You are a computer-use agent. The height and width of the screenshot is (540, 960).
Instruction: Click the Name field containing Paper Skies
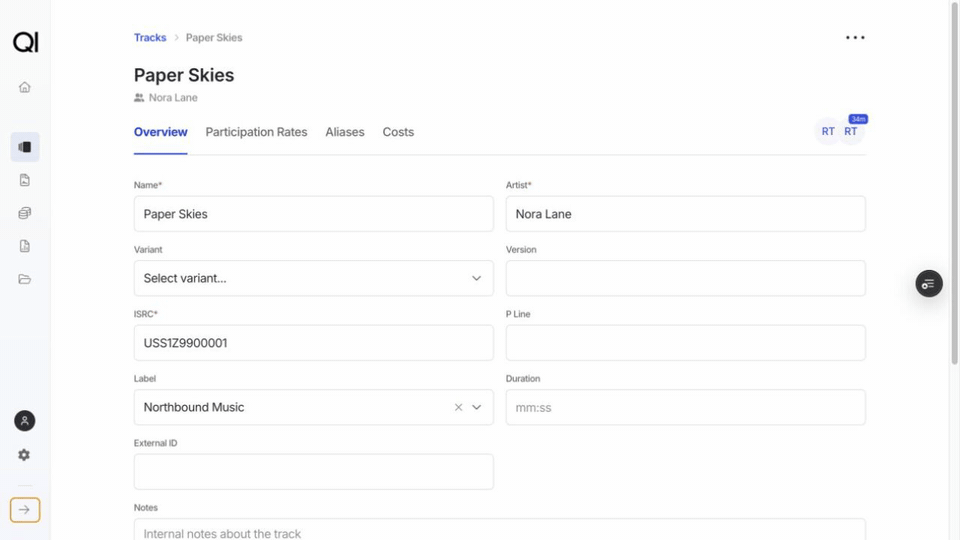pos(313,214)
